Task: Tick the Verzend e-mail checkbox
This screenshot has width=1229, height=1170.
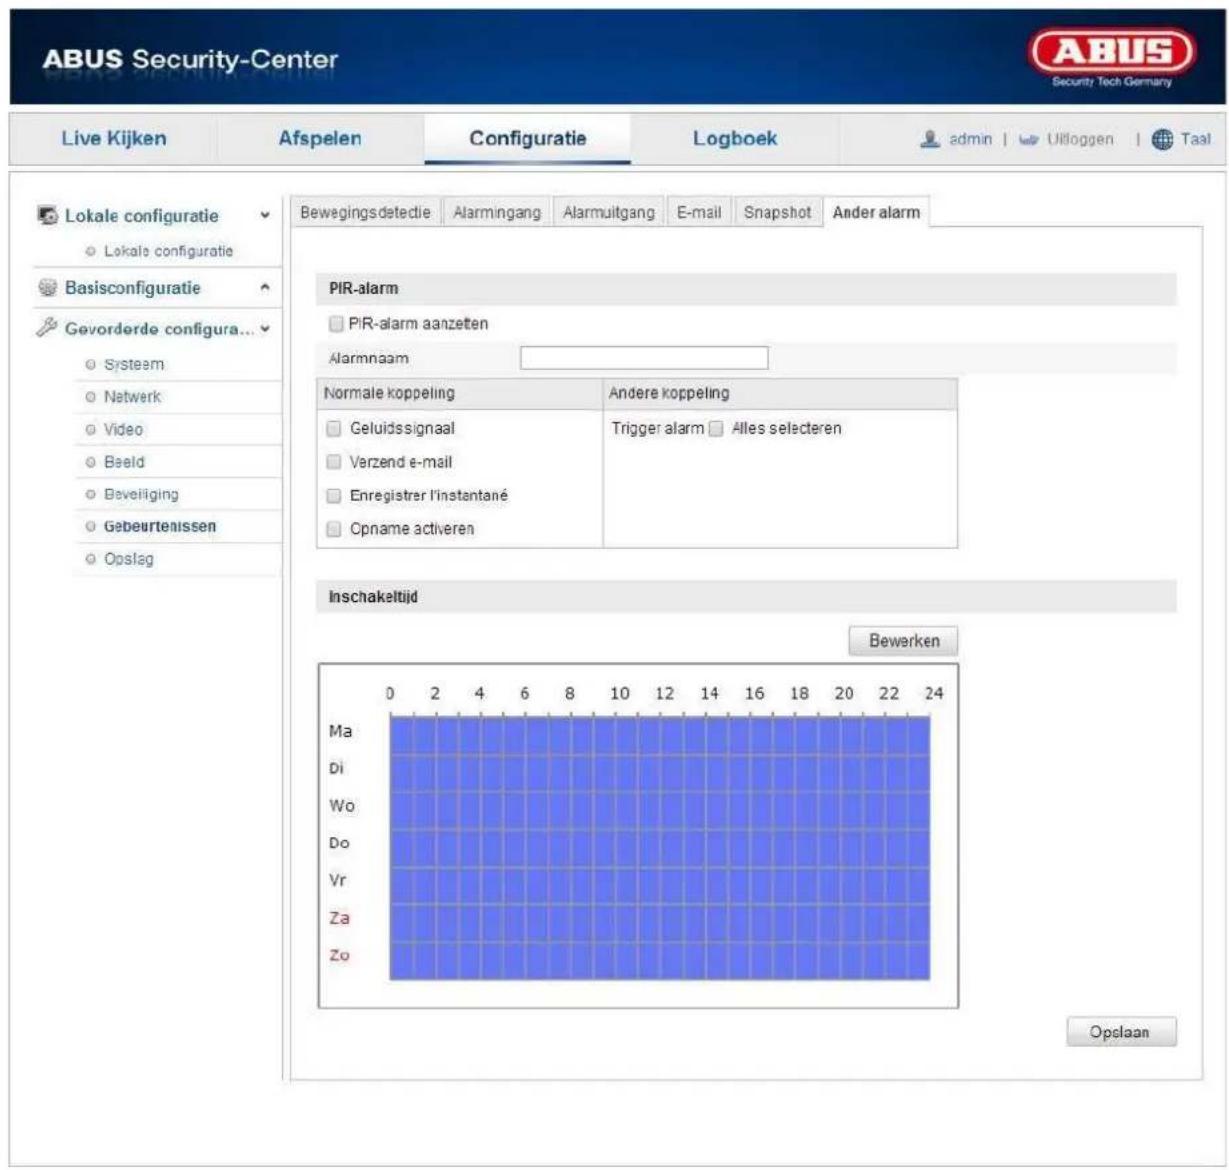Action: tap(334, 462)
